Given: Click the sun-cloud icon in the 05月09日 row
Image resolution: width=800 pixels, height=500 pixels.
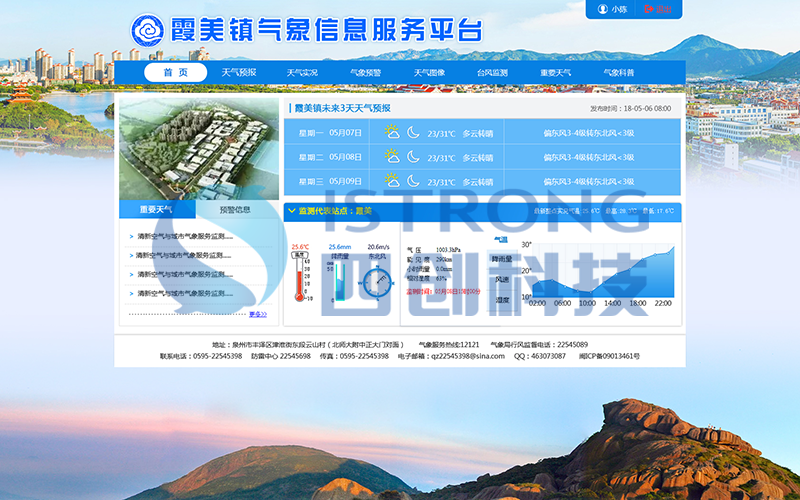Looking at the screenshot, I should [x=392, y=180].
